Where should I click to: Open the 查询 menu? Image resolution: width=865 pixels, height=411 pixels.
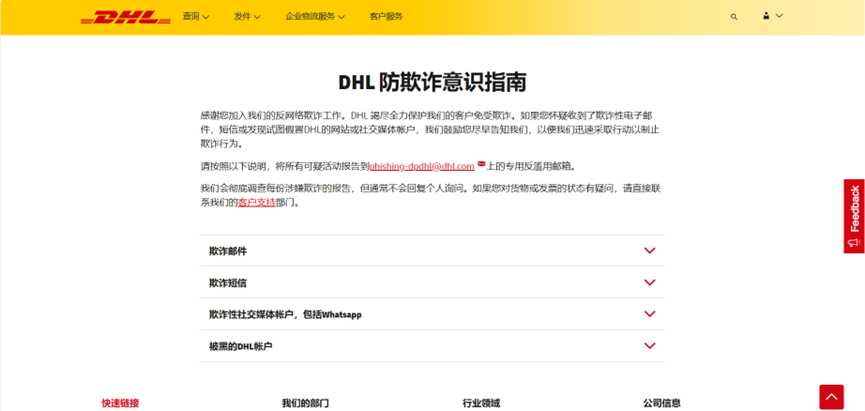coord(196,17)
